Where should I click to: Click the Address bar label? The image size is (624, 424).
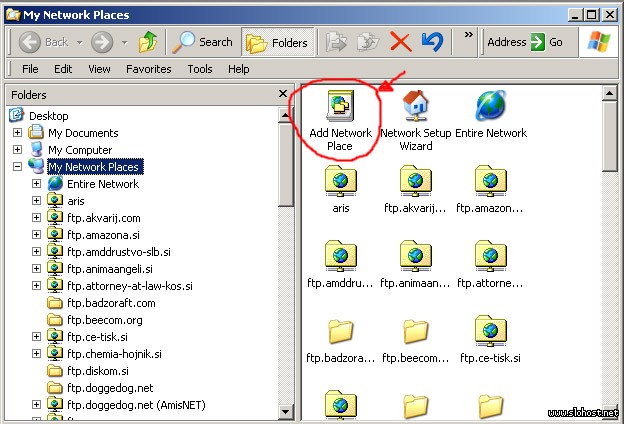507,42
